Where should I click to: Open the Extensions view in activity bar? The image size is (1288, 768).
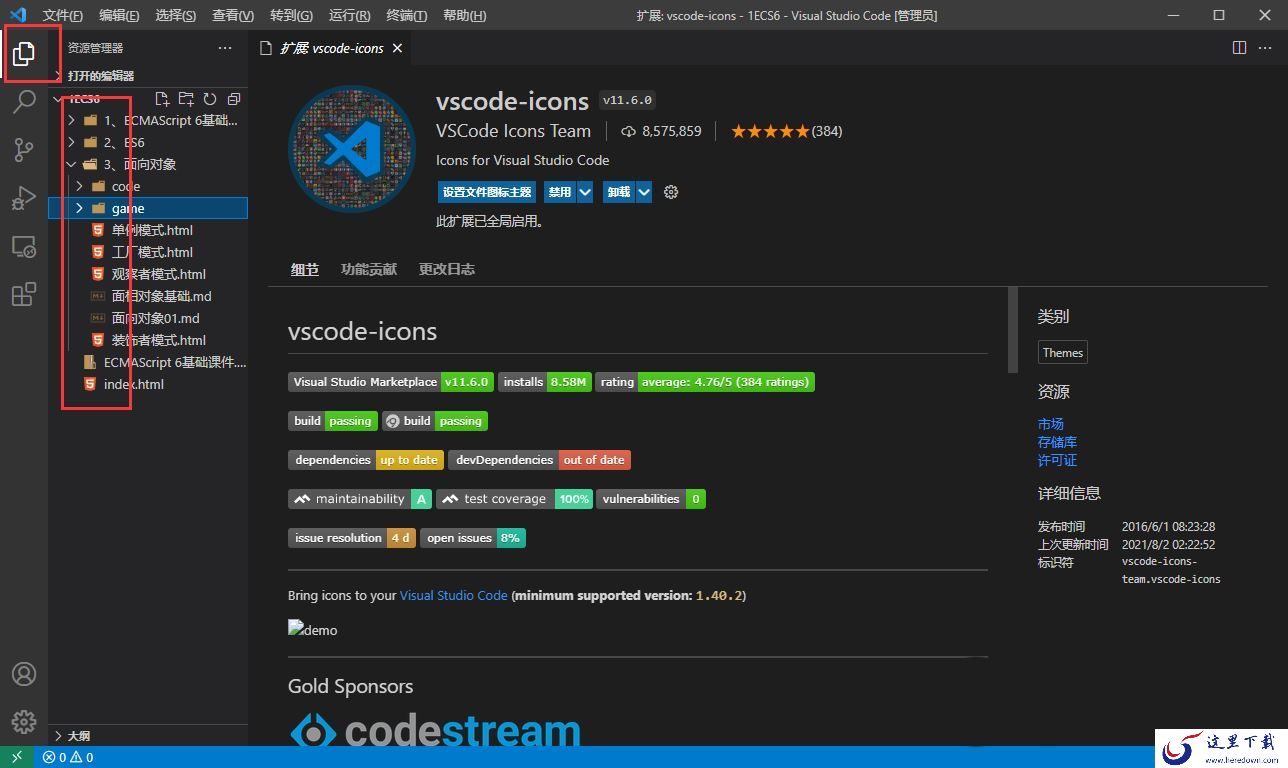[x=24, y=294]
